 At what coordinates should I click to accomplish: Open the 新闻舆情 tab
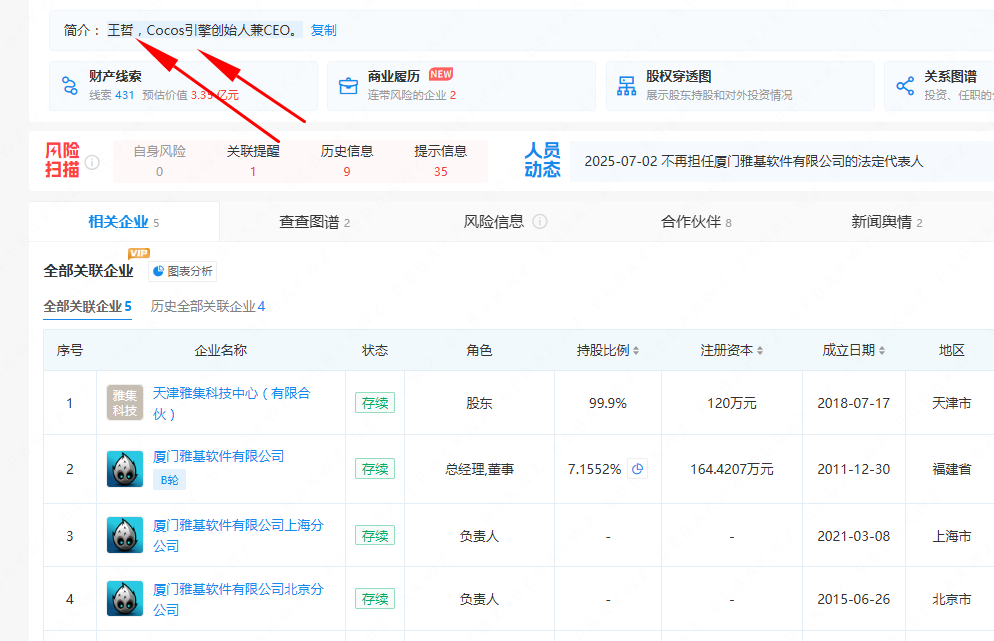click(x=886, y=222)
